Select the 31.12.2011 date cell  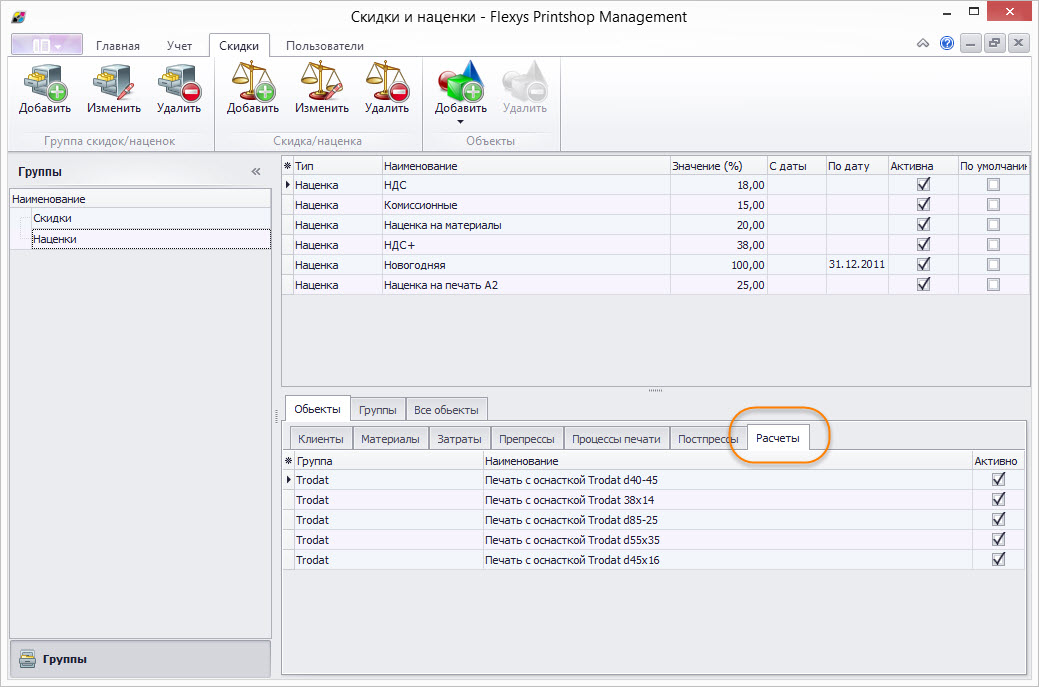click(x=857, y=264)
